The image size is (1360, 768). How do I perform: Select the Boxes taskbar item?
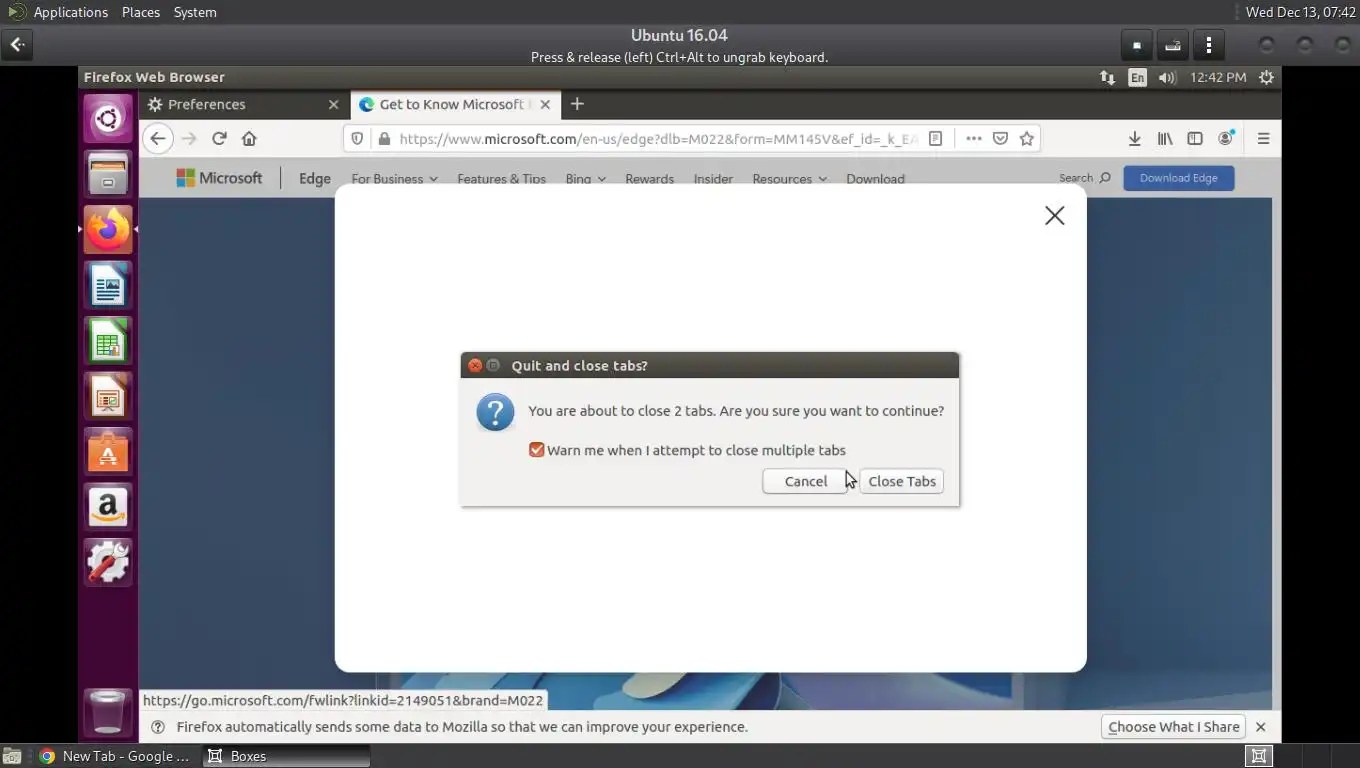pyautogui.click(x=286, y=756)
